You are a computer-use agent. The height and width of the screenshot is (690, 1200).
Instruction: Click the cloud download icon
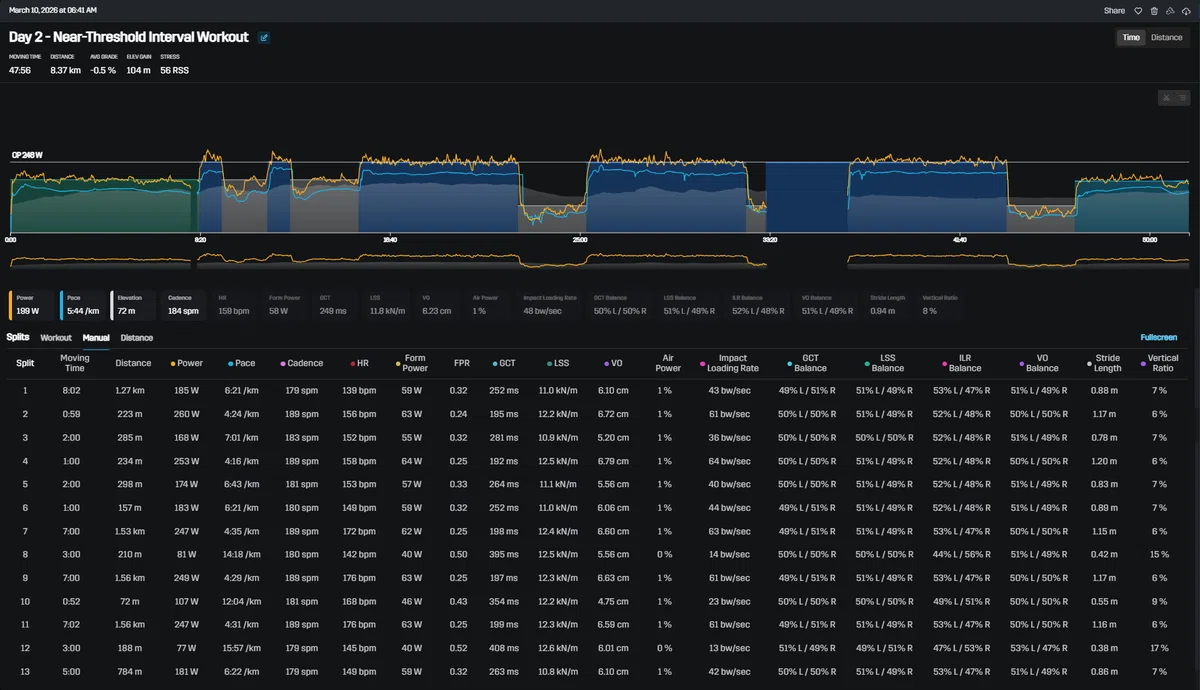pos(1186,10)
